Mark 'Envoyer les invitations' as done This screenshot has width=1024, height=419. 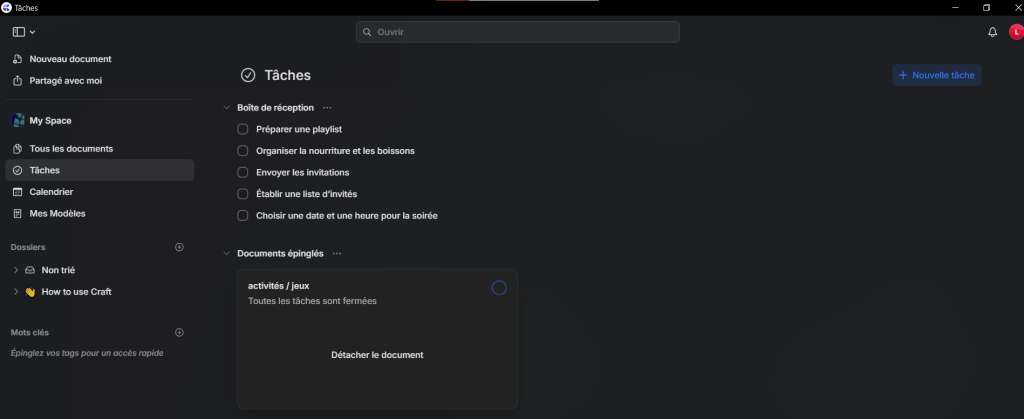pyautogui.click(x=243, y=172)
